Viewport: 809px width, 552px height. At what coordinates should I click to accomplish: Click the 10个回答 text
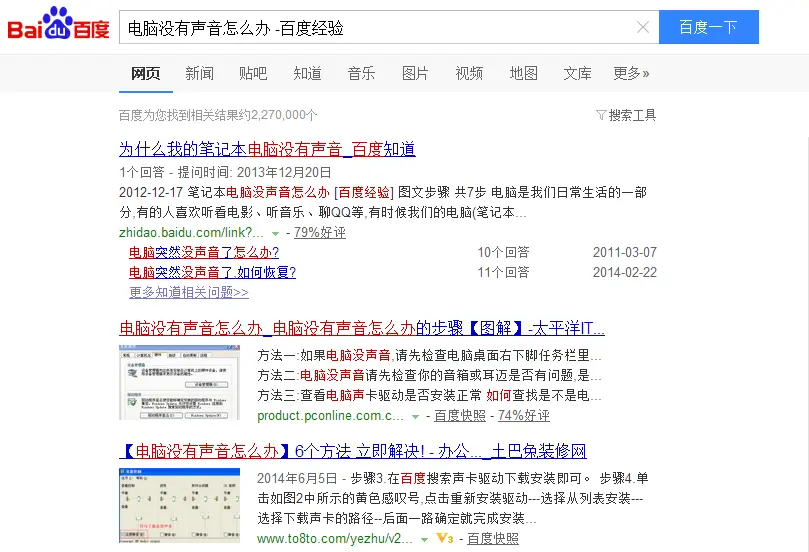504,252
